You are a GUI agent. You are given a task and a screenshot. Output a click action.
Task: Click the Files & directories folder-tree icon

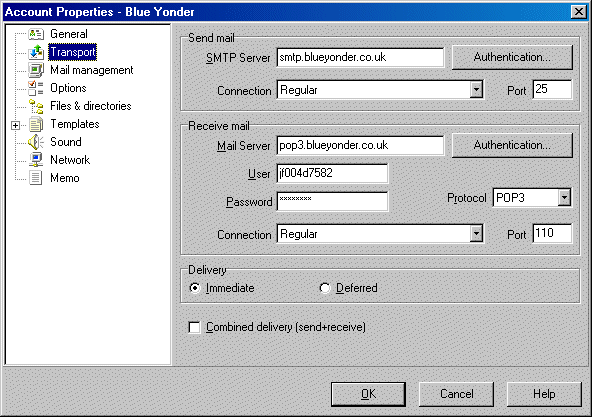[36, 106]
